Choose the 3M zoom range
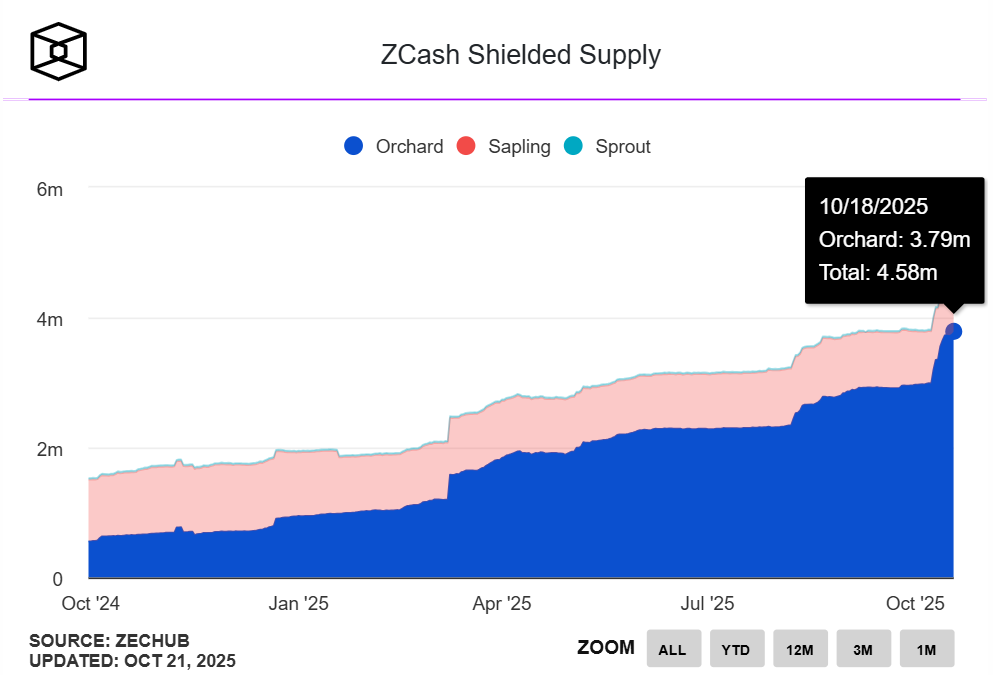This screenshot has height=675, width=993. pos(863,648)
